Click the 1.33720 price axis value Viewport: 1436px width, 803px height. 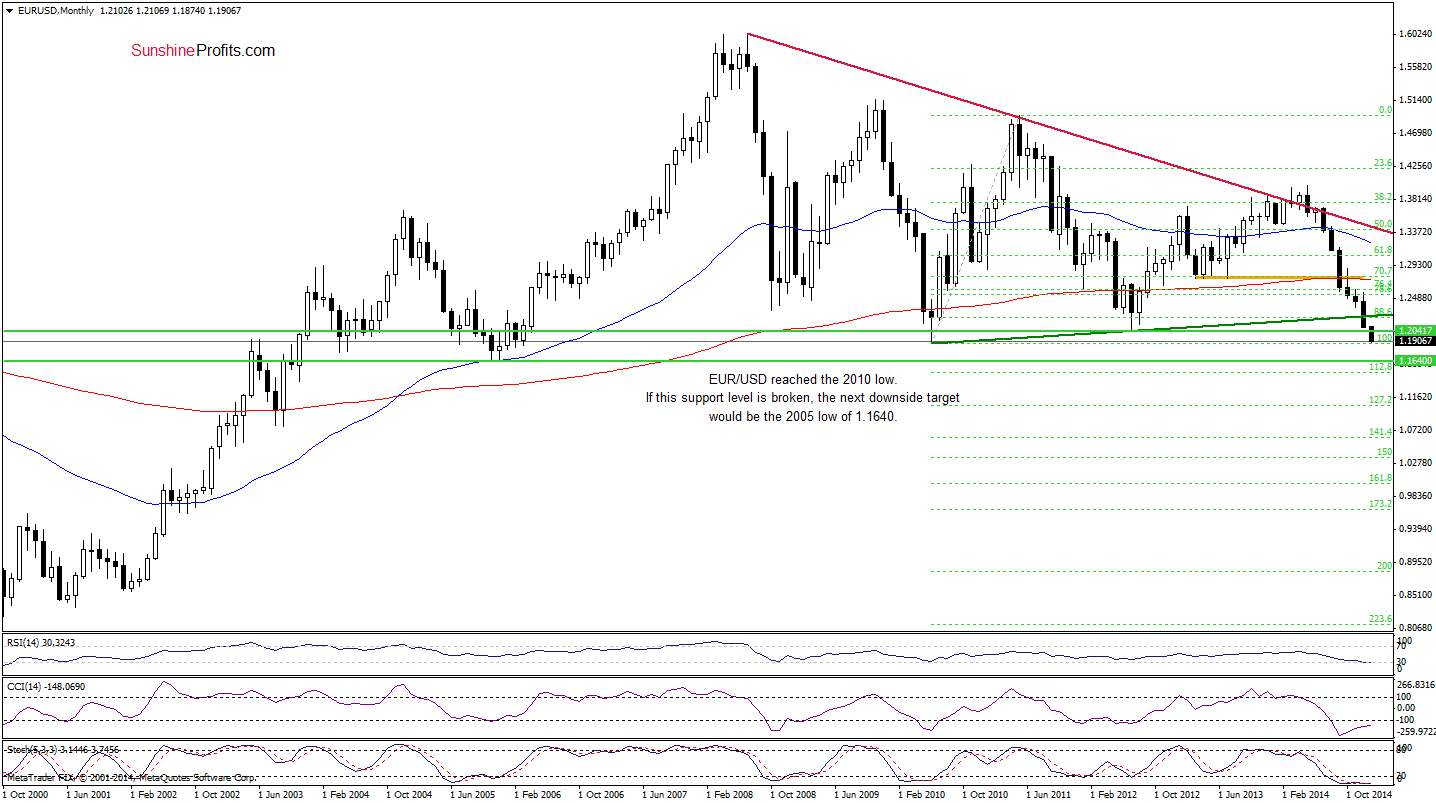[x=1414, y=231]
